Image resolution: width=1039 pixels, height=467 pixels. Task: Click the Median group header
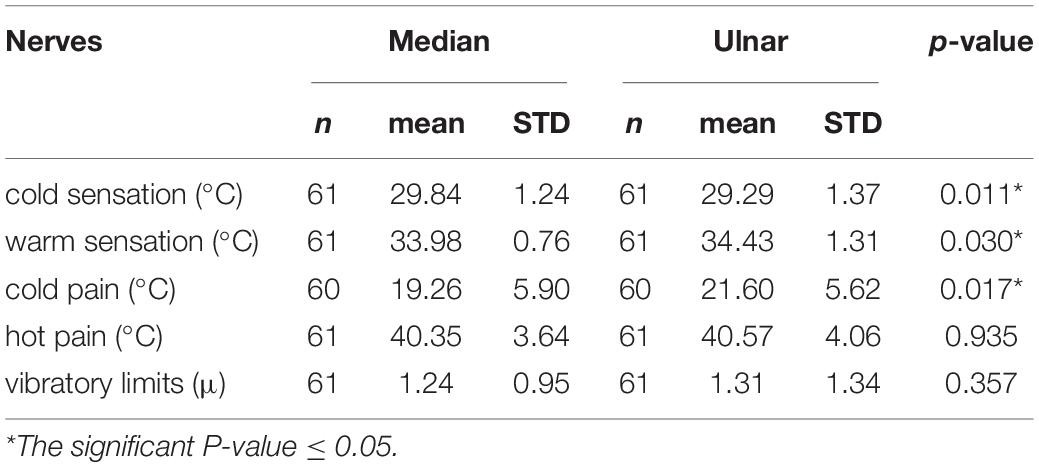pyautogui.click(x=438, y=42)
